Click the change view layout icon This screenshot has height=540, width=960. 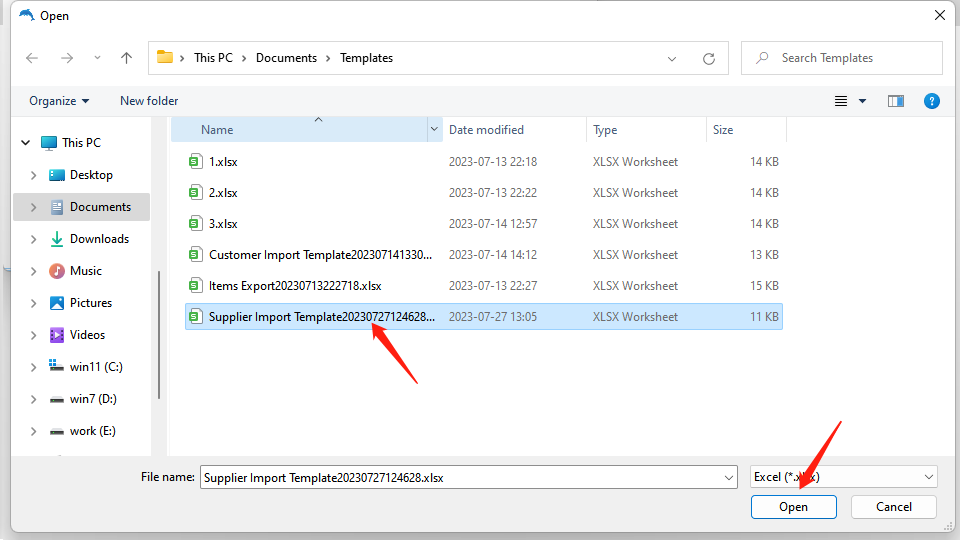[841, 101]
